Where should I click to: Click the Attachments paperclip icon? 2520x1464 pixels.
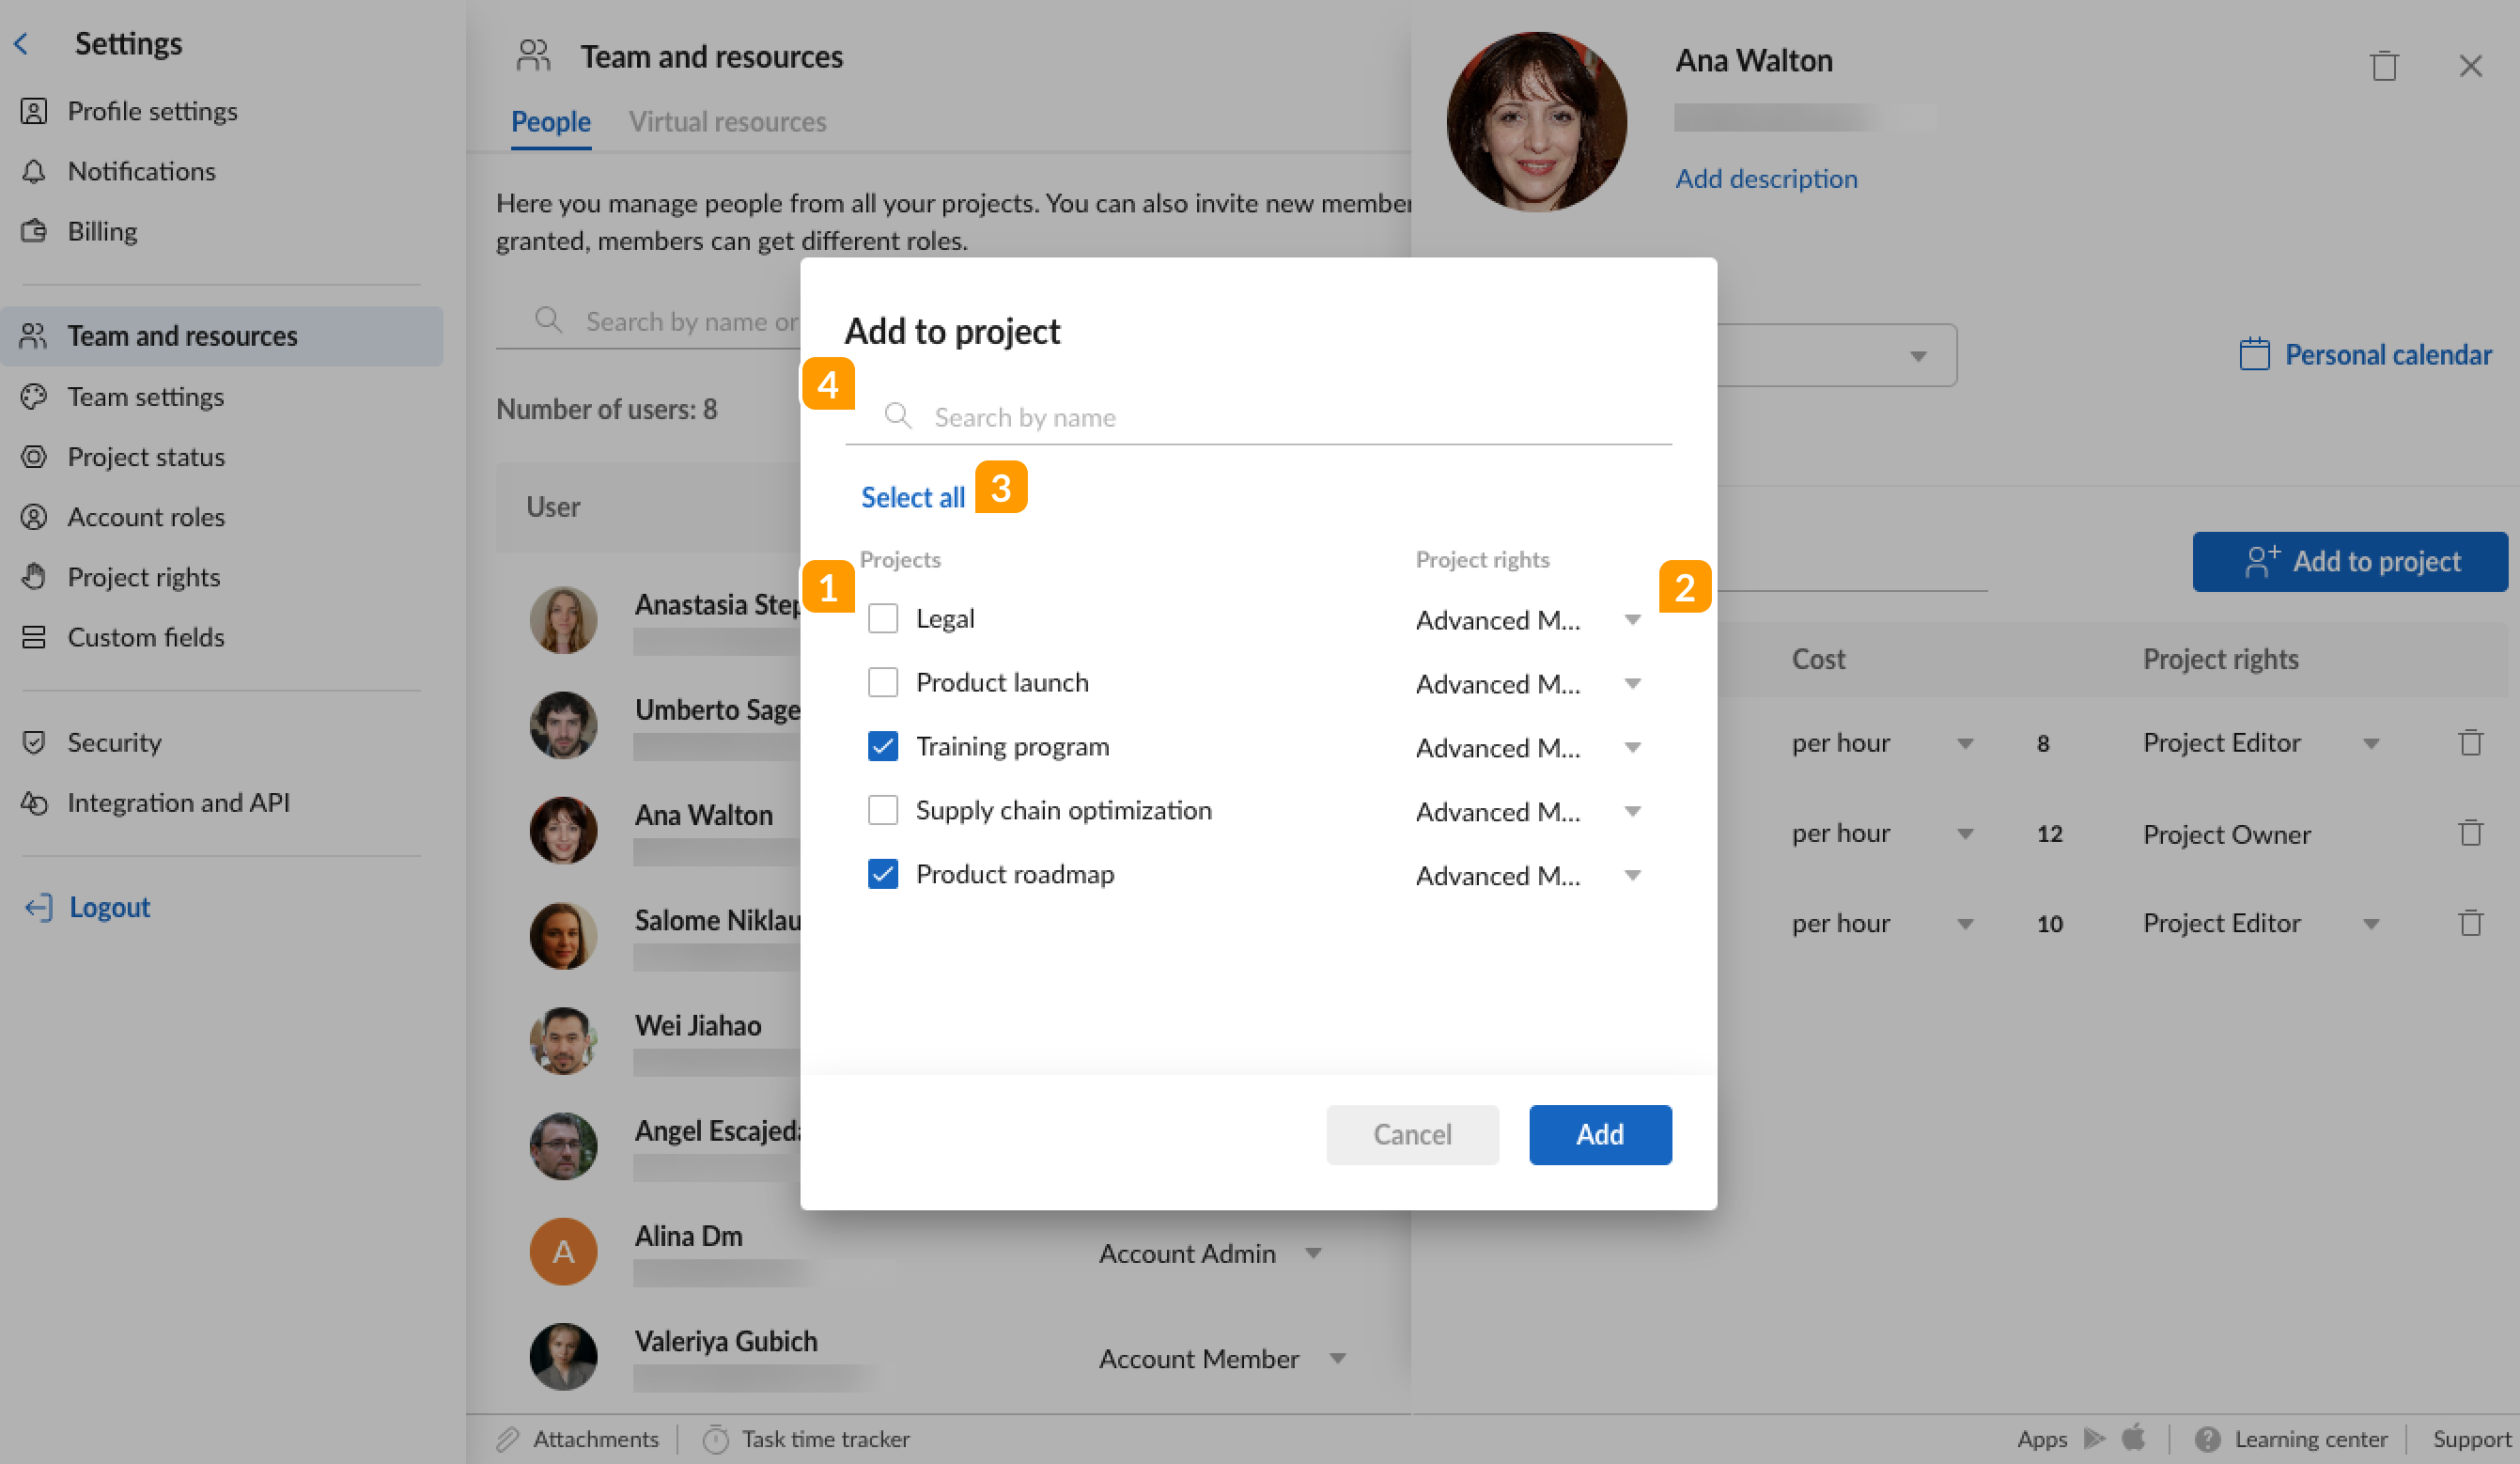coord(510,1438)
